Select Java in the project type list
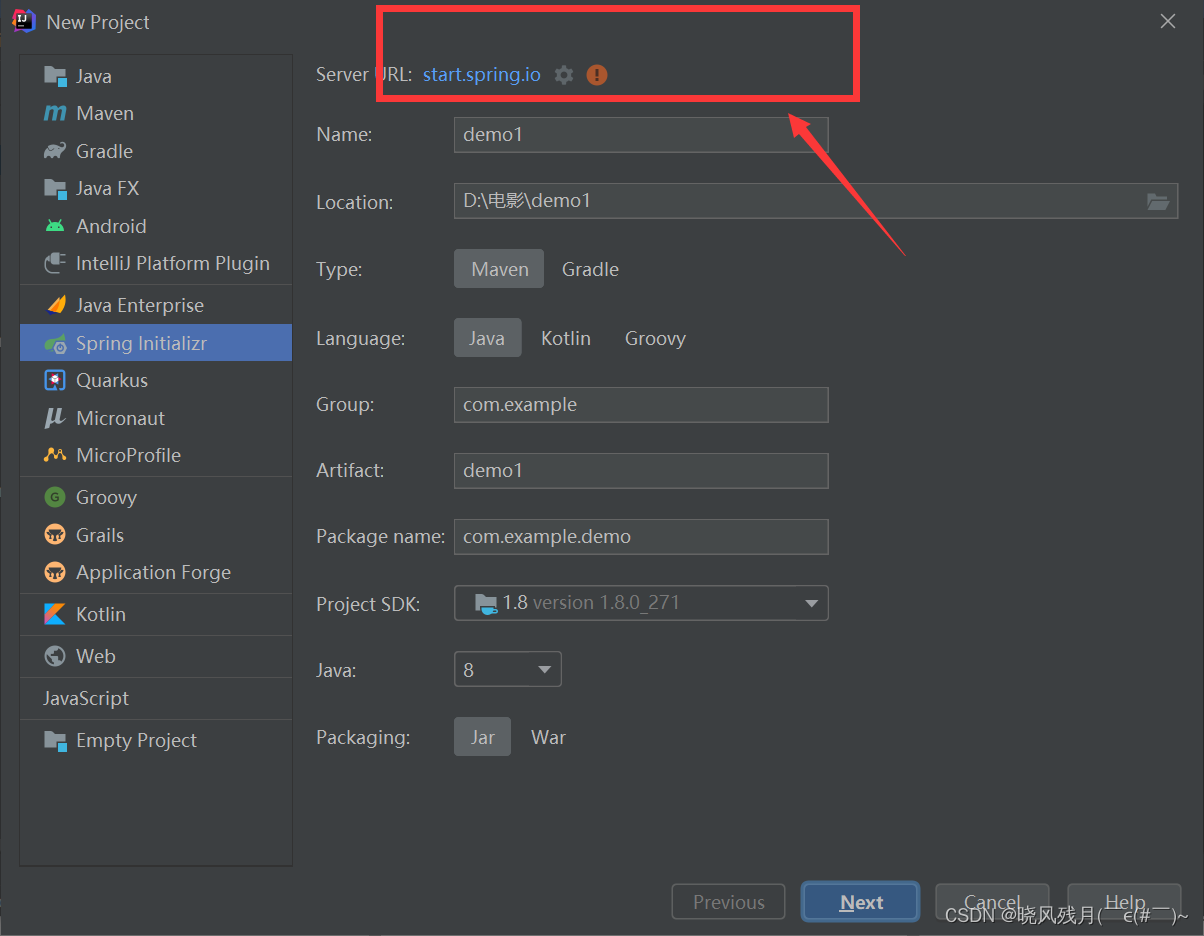This screenshot has width=1204, height=936. pos(156,76)
